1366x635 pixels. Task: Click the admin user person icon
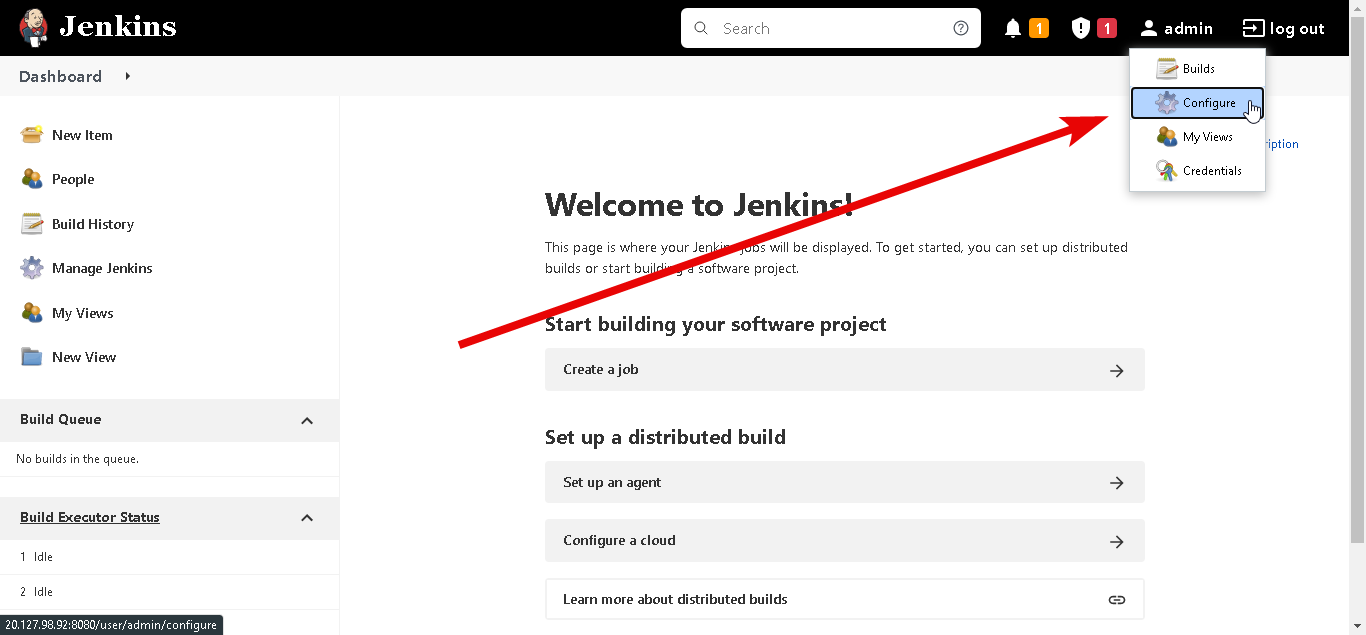pyautogui.click(x=1149, y=28)
